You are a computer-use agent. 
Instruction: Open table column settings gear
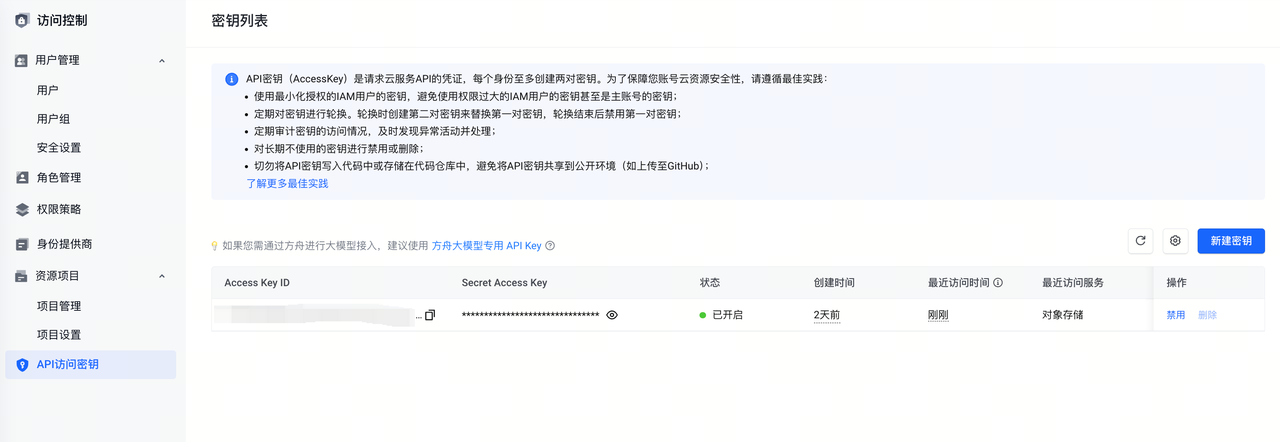[1175, 241]
